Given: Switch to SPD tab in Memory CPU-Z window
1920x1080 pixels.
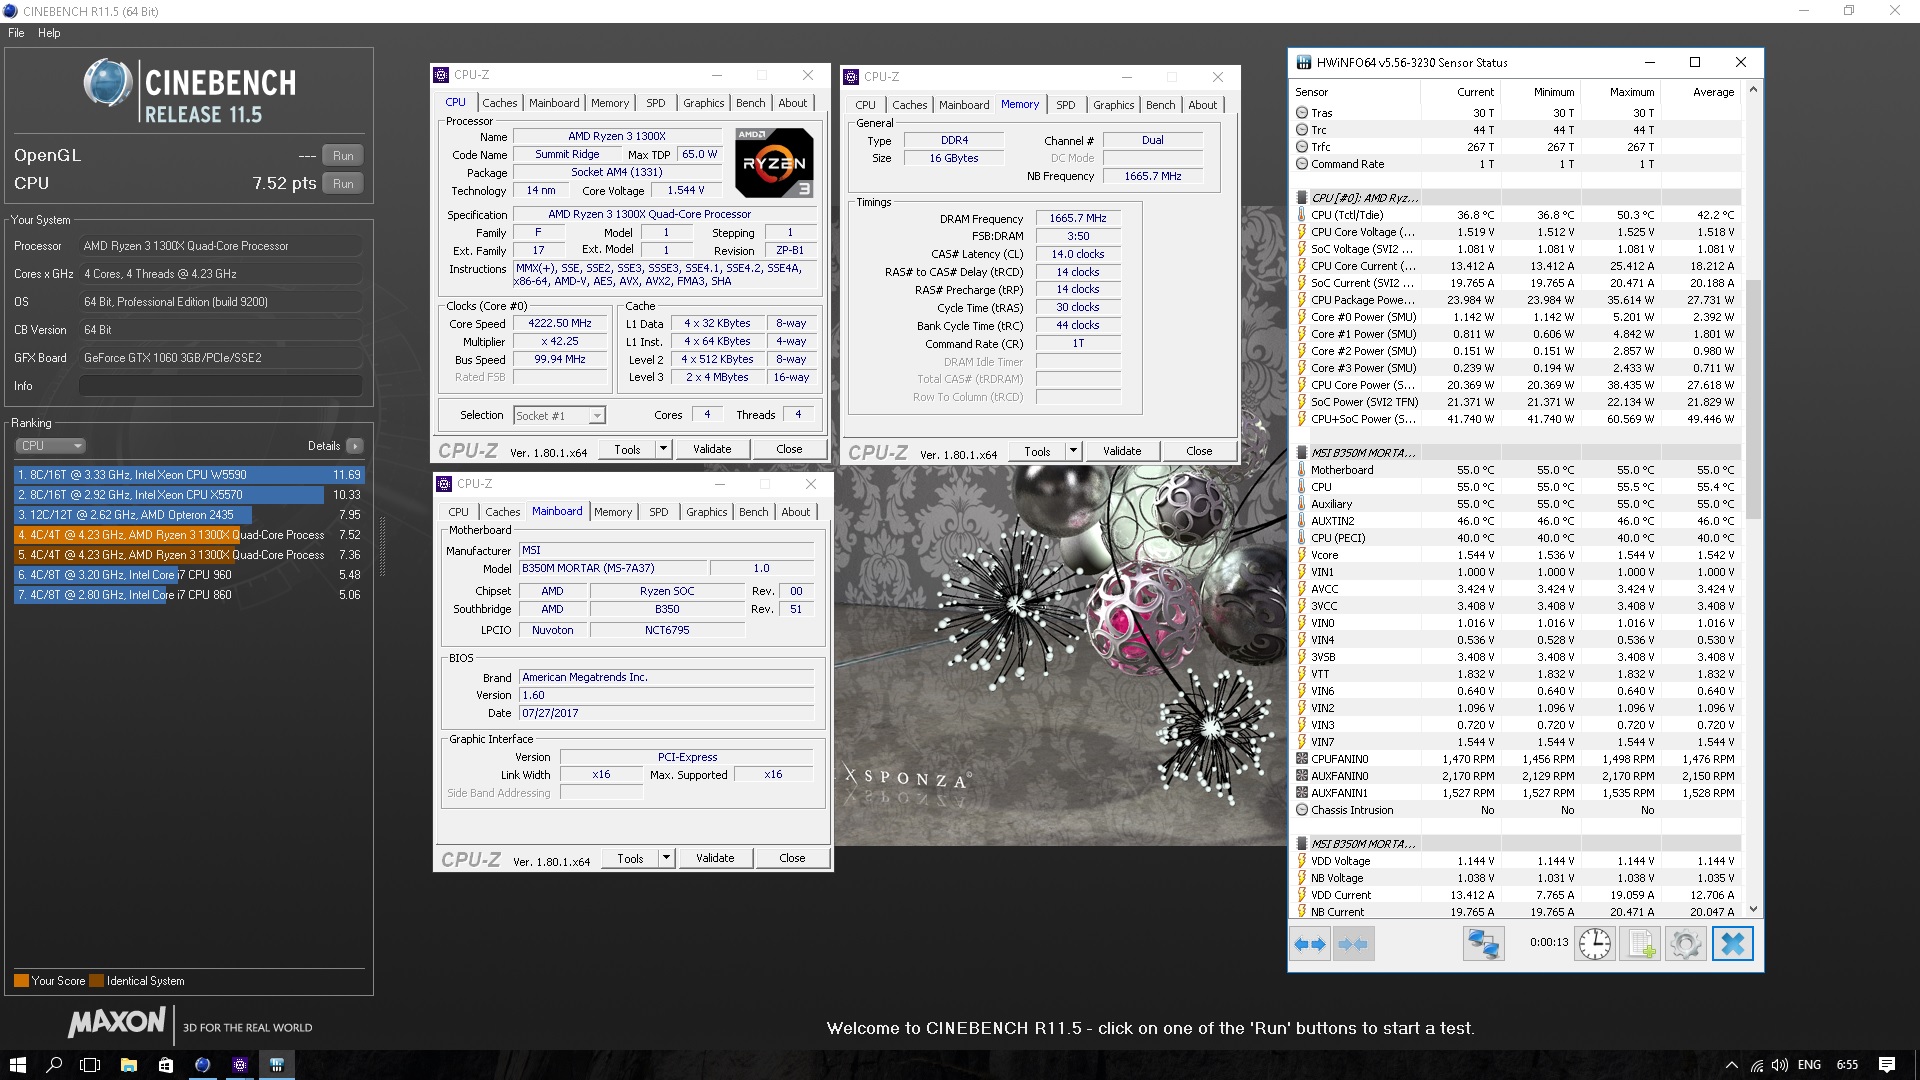Looking at the screenshot, I should (x=1066, y=105).
